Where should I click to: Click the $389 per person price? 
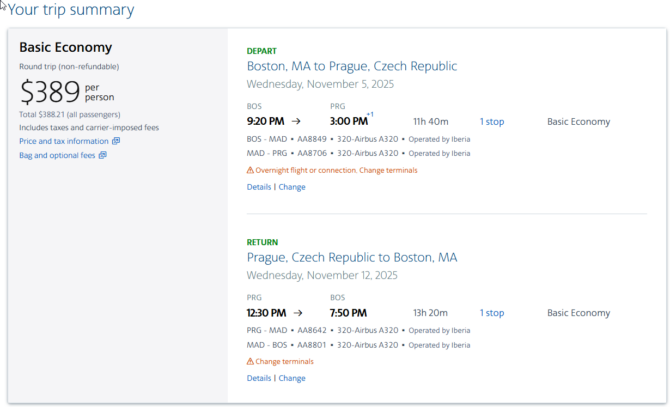click(67, 92)
